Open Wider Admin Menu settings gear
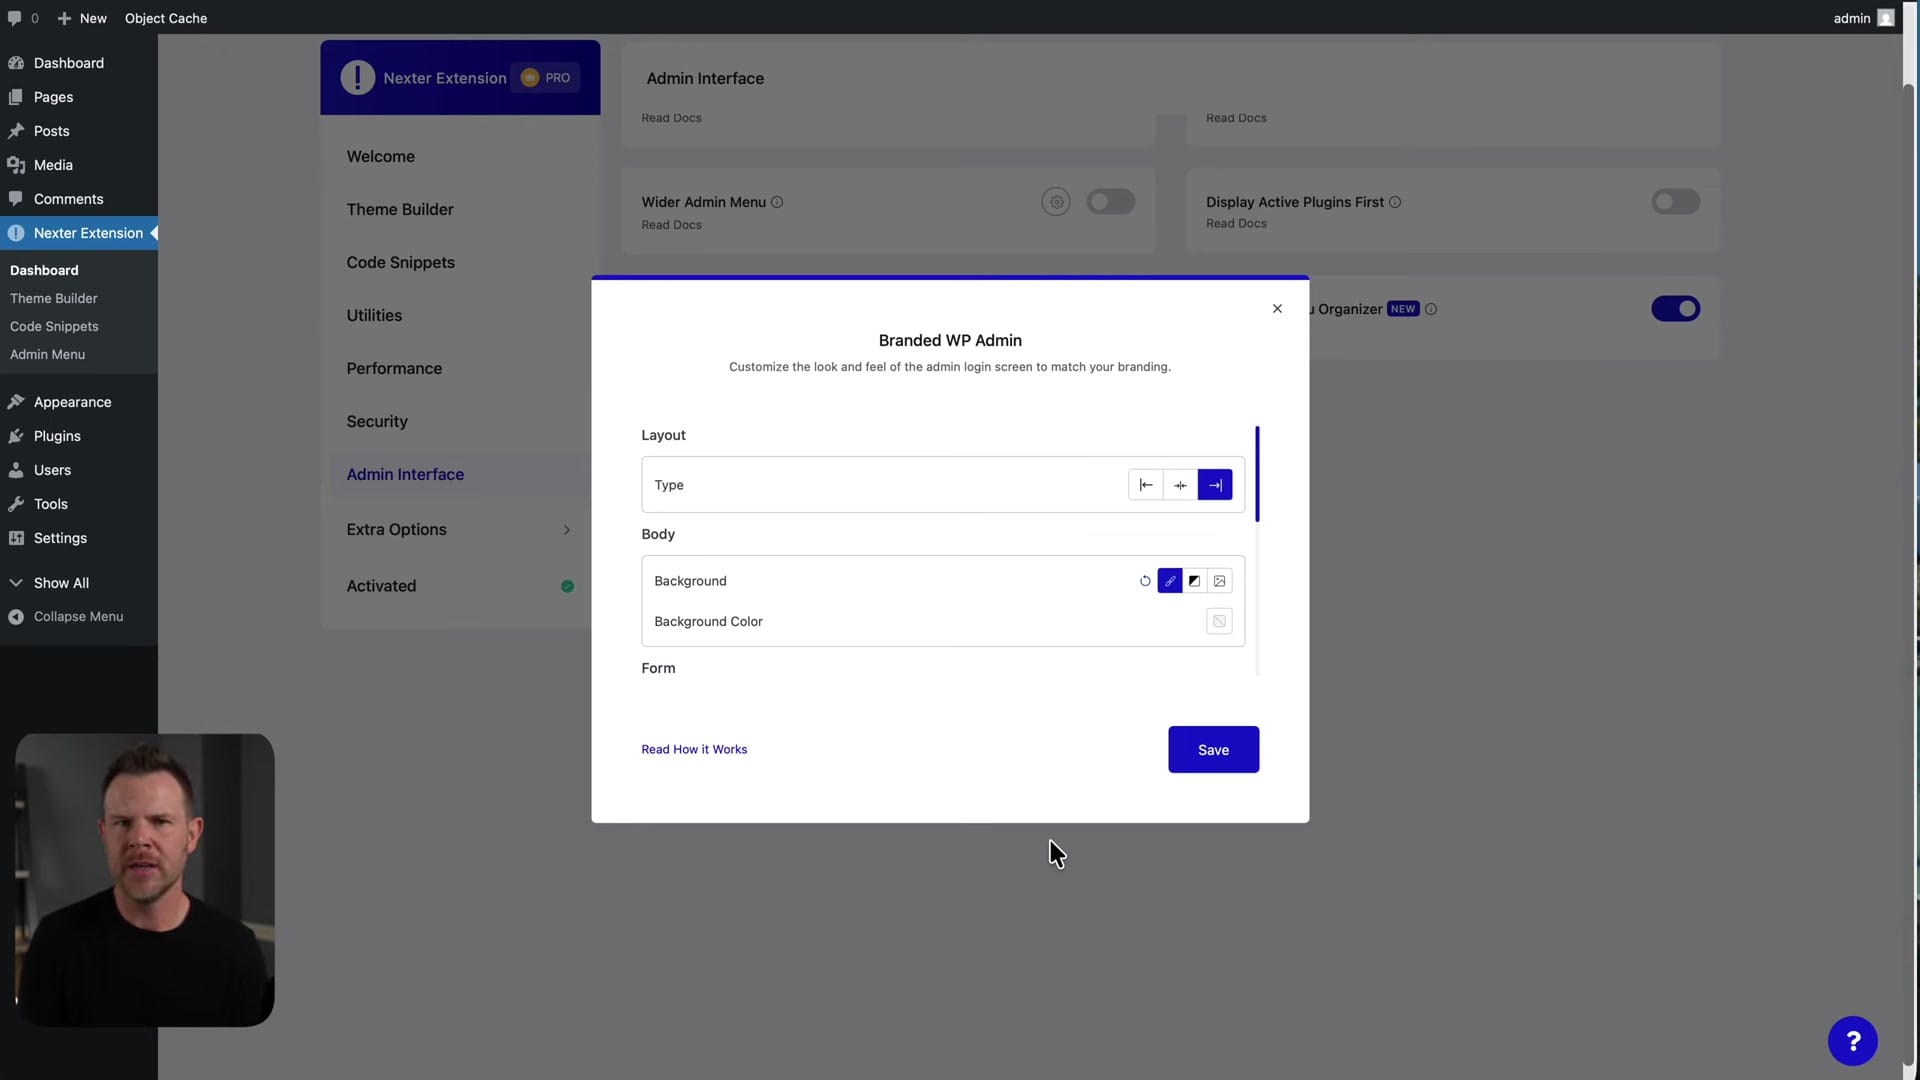The height and width of the screenshot is (1080, 1920). (1056, 202)
